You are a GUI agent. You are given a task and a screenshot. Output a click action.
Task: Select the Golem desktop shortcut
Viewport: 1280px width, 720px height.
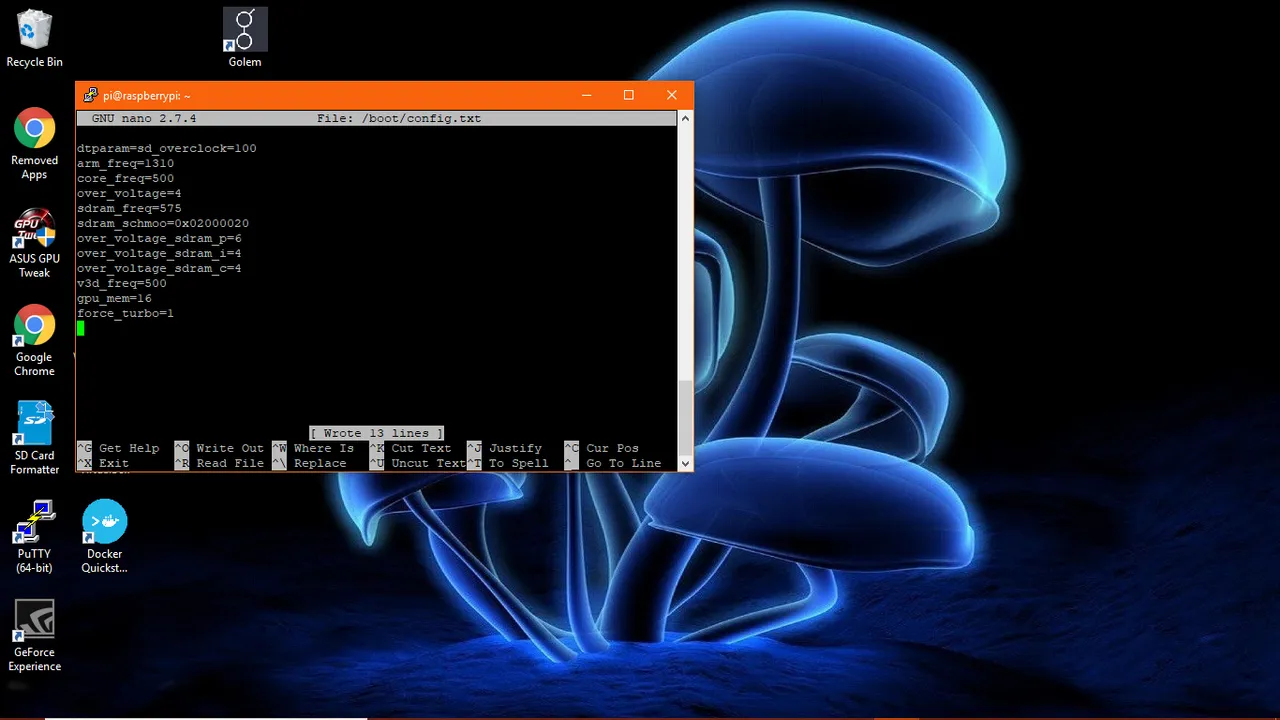[x=245, y=39]
